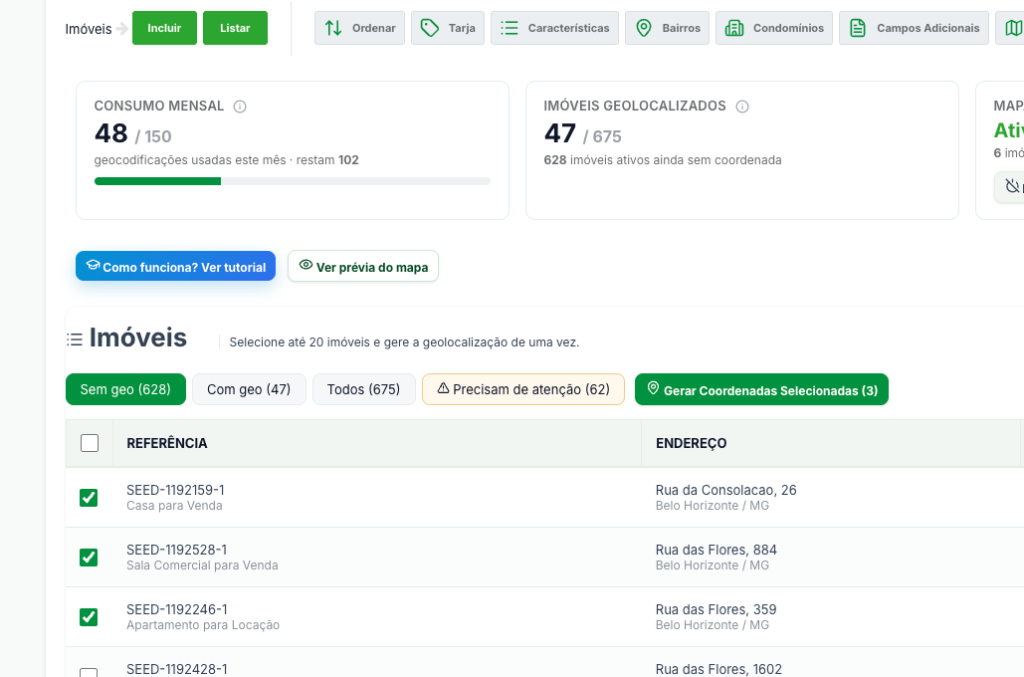The width and height of the screenshot is (1024, 677).
Task: Open the Listar imóveis button
Action: click(235, 28)
